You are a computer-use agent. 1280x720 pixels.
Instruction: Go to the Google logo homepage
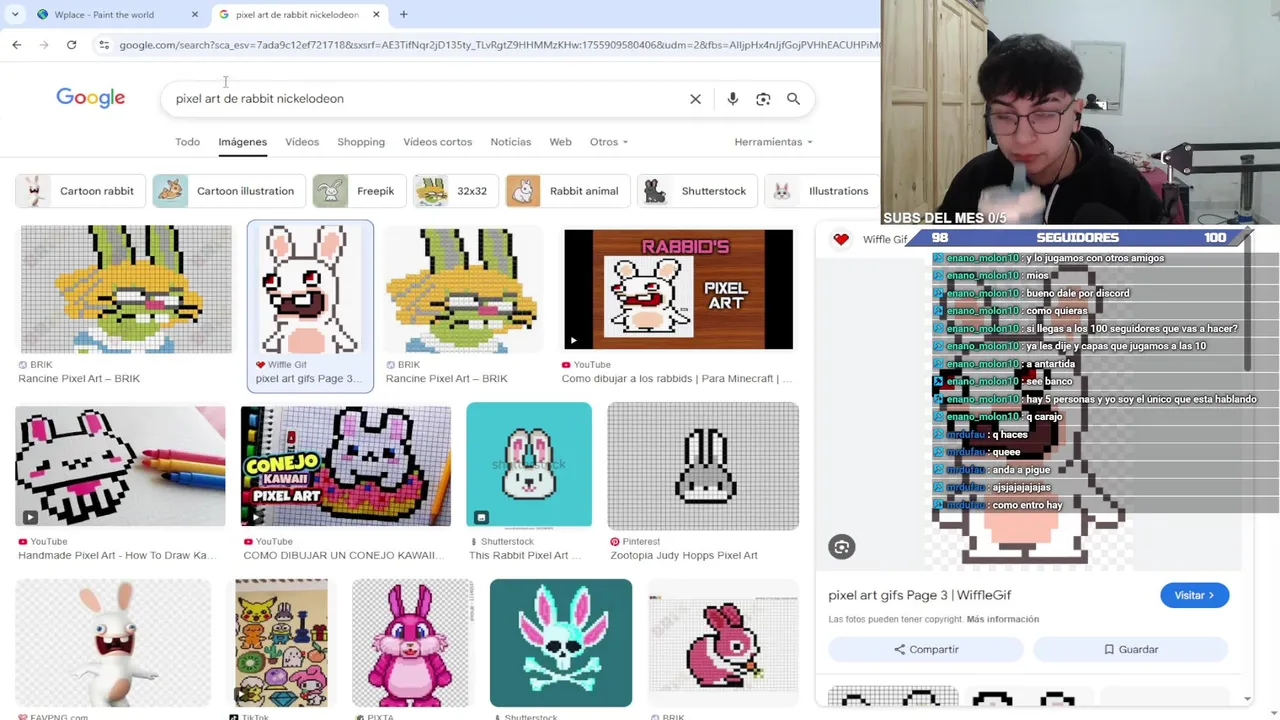coord(91,98)
